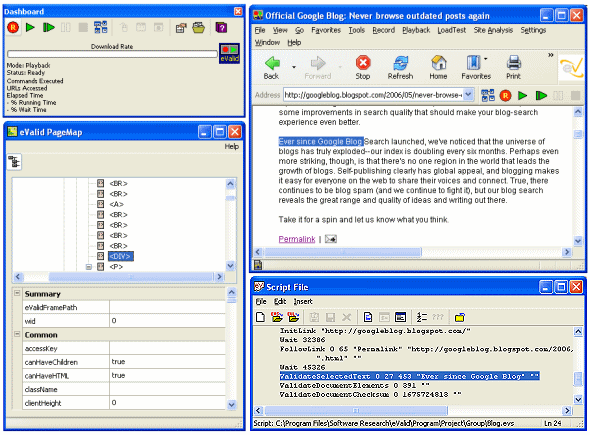Open the Settings menu in browser
Image resolution: width=590 pixels, height=435 pixels.
pyautogui.click(x=533, y=30)
